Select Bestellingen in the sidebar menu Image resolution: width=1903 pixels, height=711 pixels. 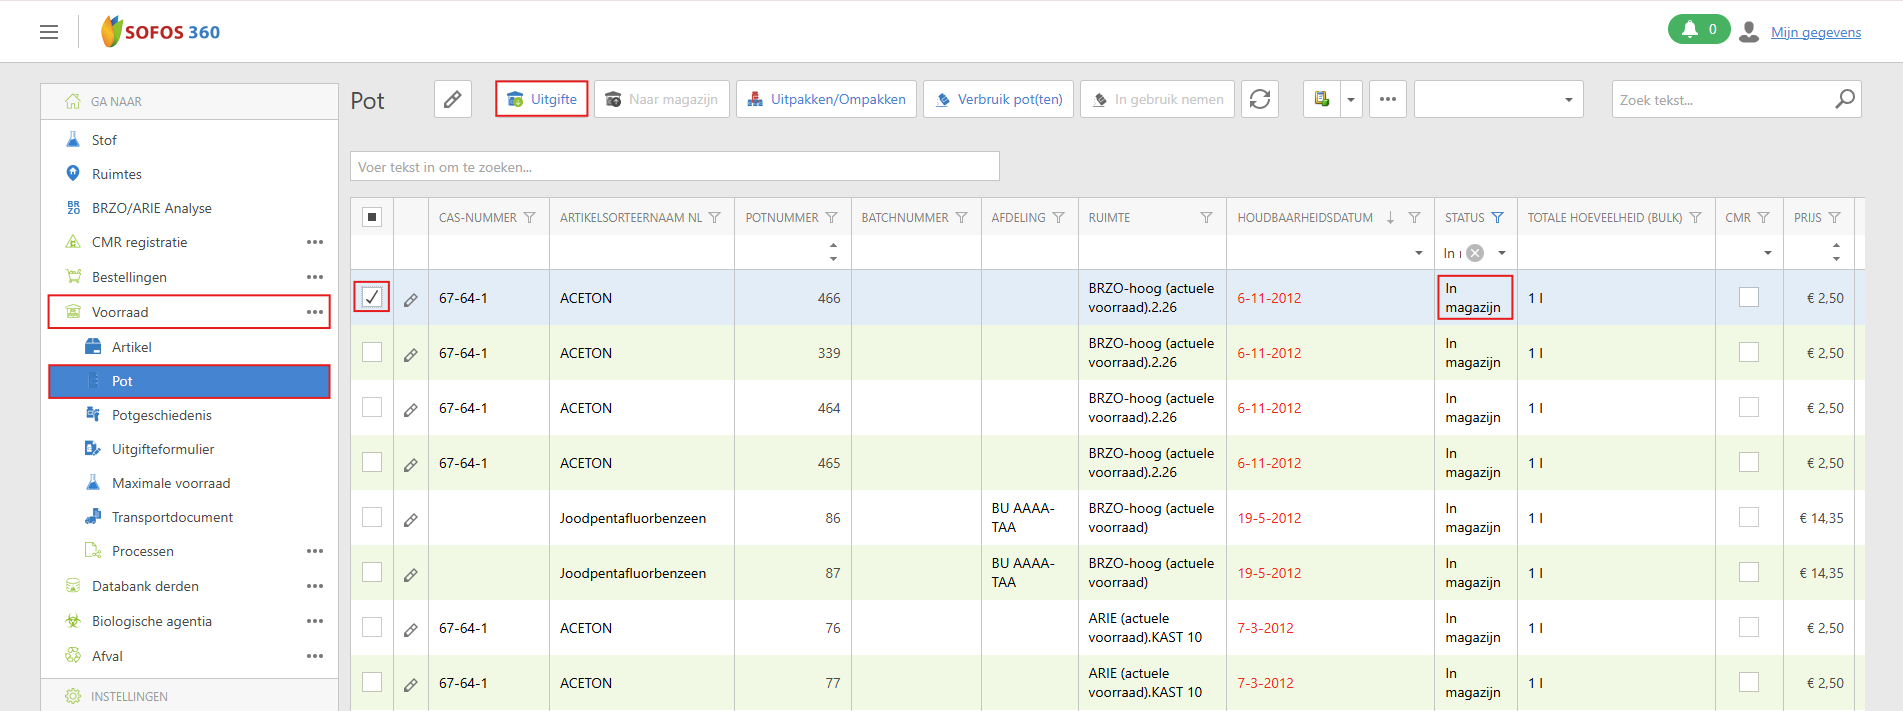pos(129,277)
